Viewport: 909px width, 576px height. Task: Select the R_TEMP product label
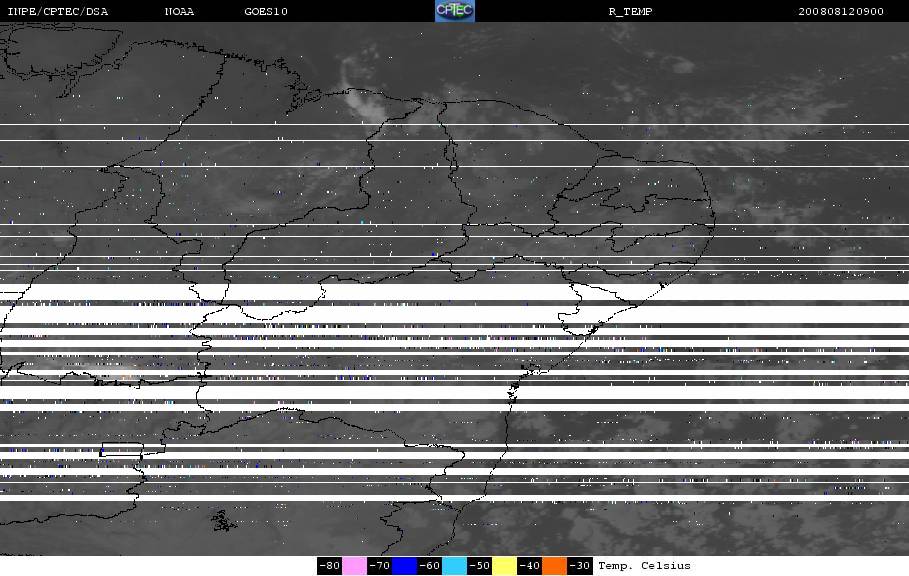coord(631,12)
